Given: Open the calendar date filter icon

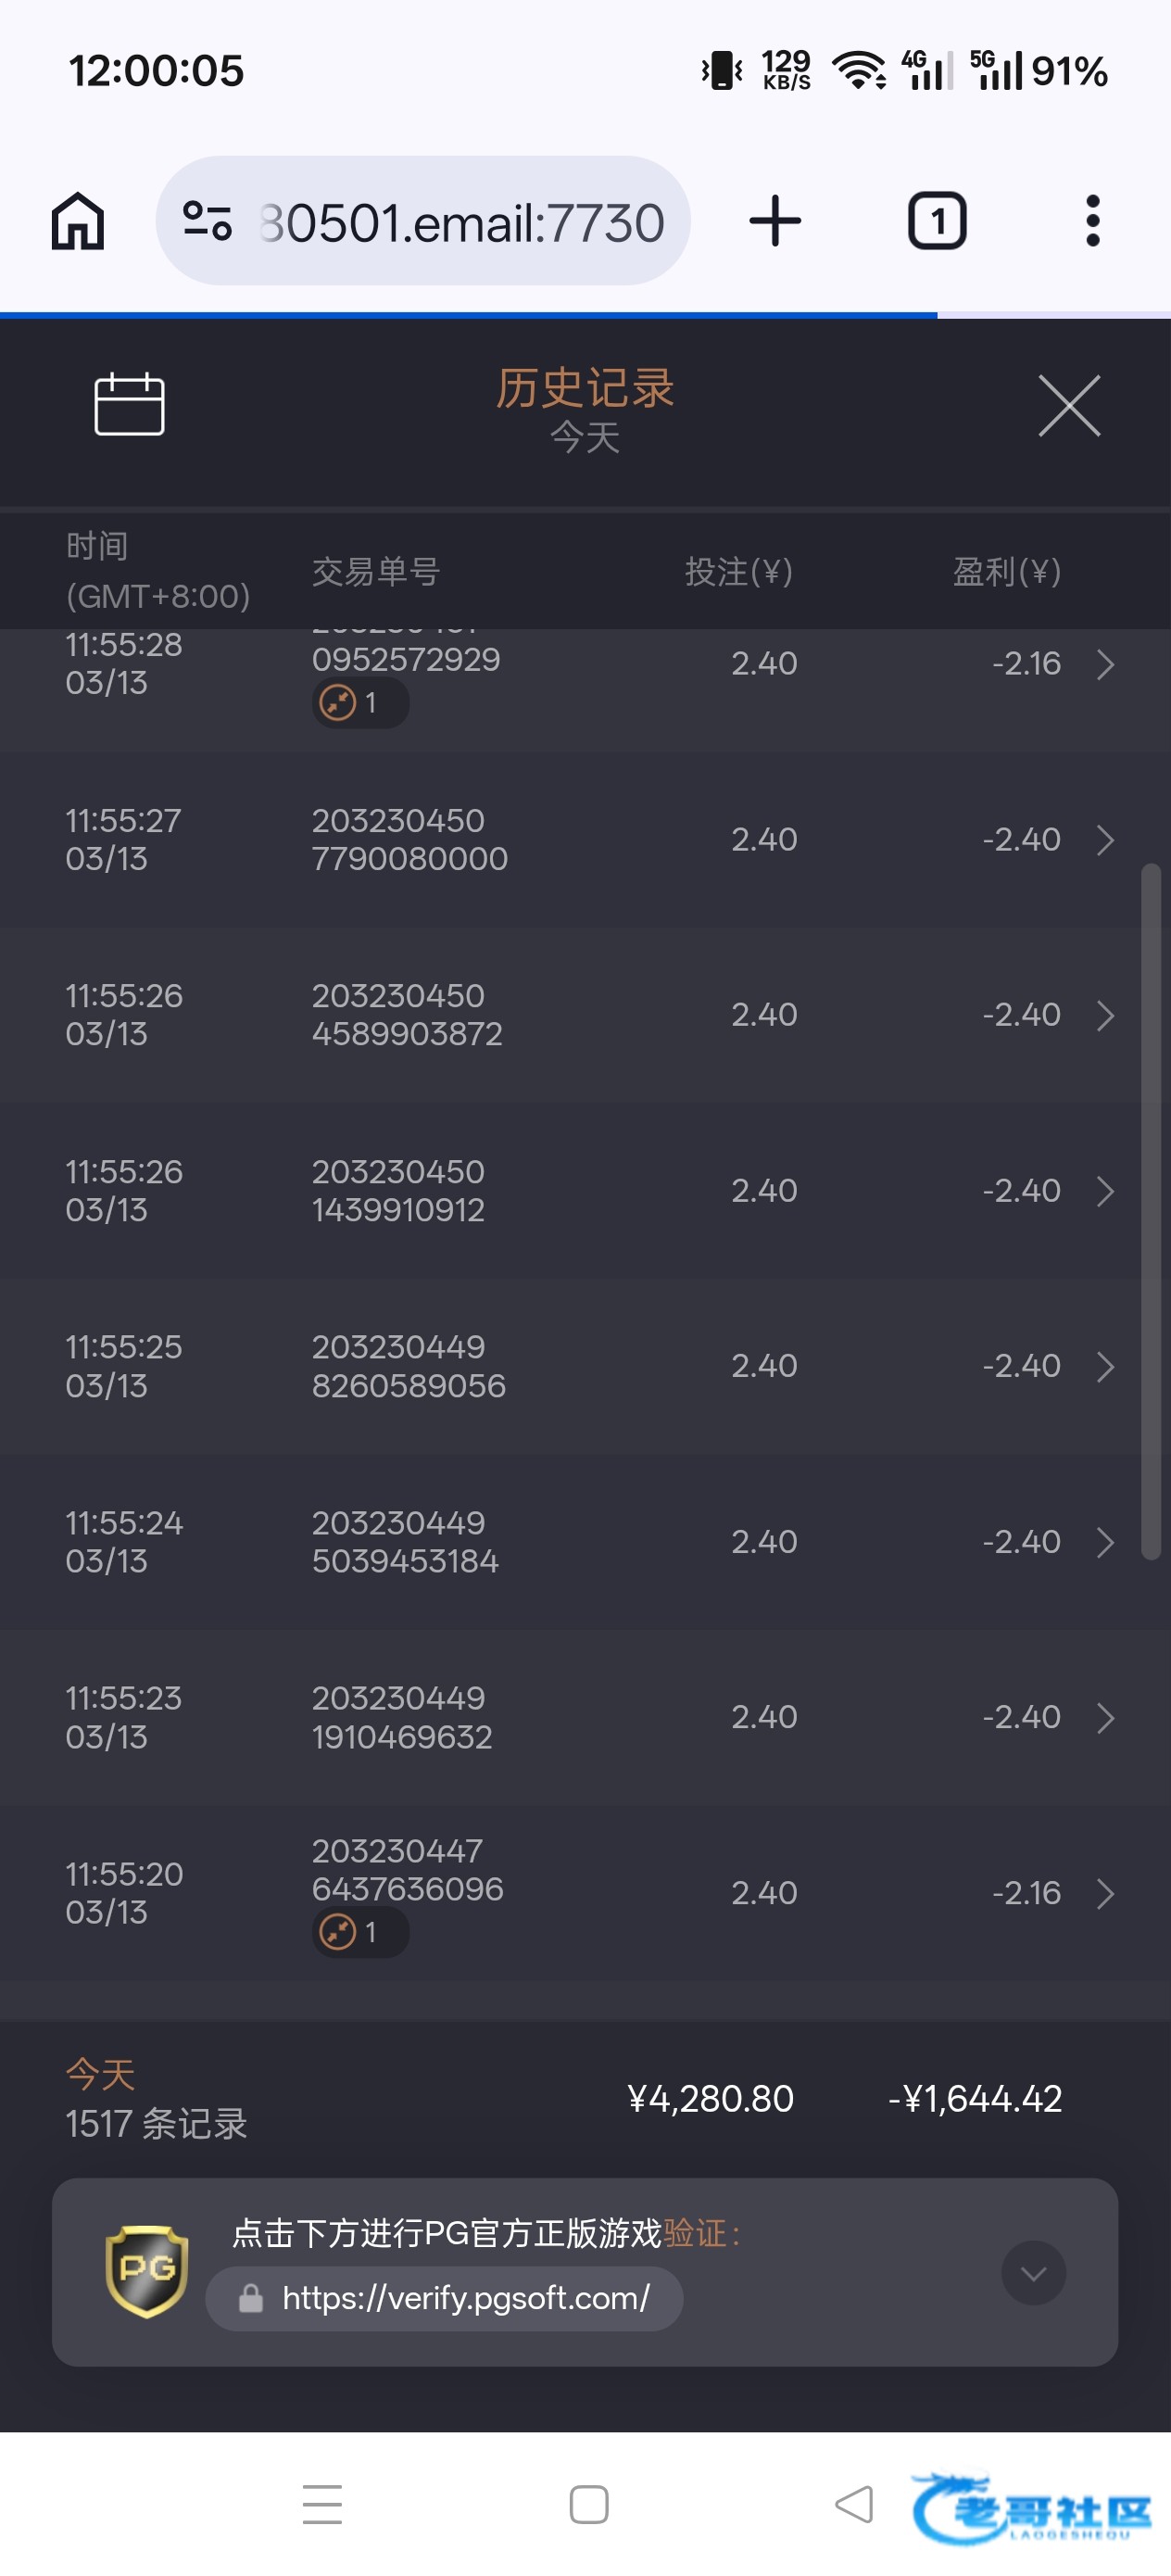Looking at the screenshot, I should (129, 405).
